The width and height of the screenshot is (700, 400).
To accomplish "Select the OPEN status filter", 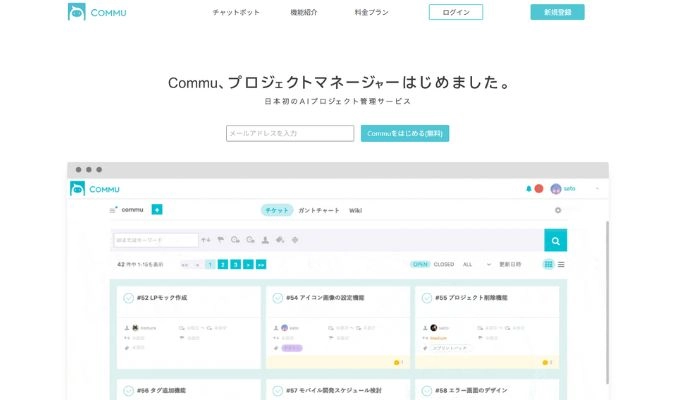I will 420,264.
